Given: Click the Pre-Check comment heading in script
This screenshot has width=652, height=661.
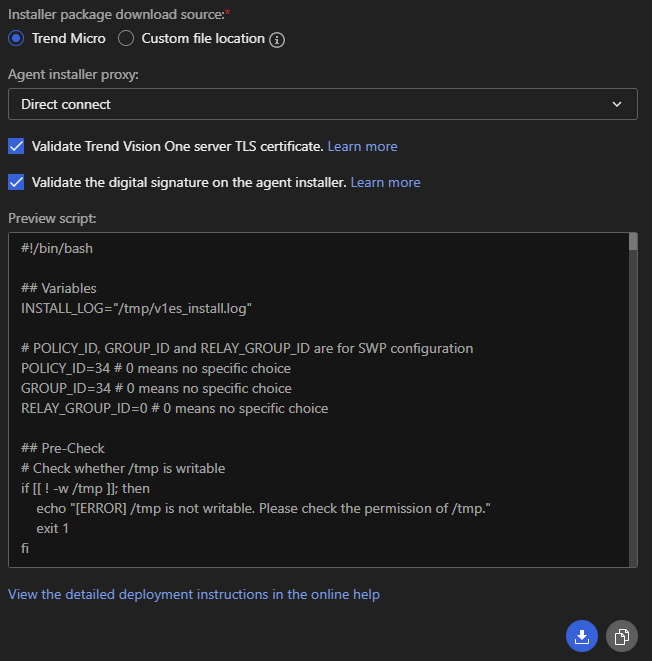Looking at the screenshot, I should pyautogui.click(x=63, y=448).
